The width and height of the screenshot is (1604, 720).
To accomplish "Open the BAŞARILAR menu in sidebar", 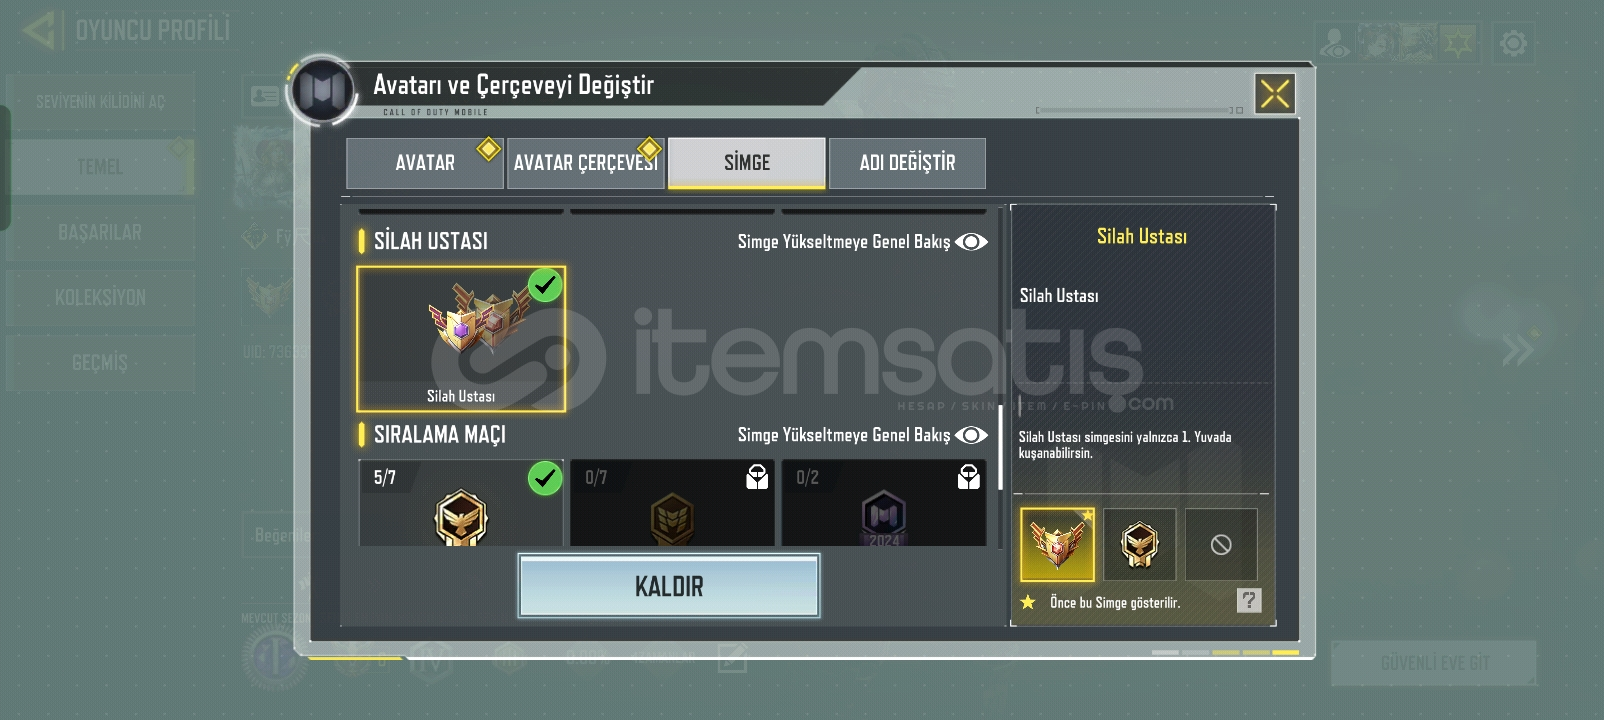I will [x=100, y=232].
